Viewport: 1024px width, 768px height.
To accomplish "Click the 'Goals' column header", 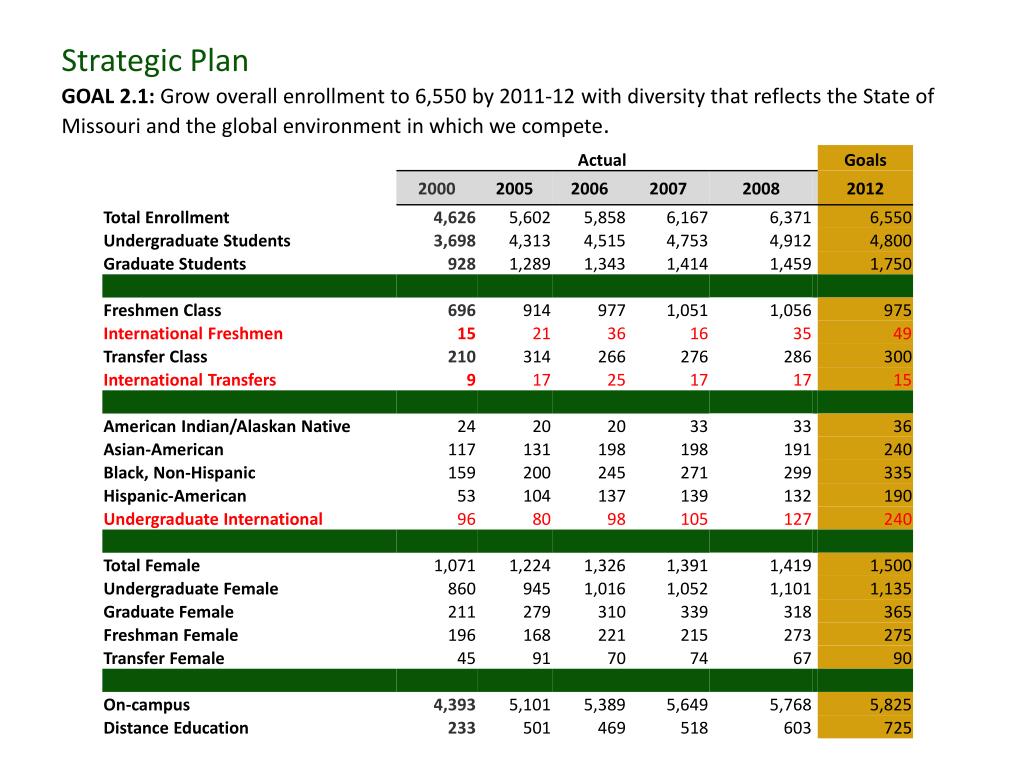I will click(x=865, y=160).
